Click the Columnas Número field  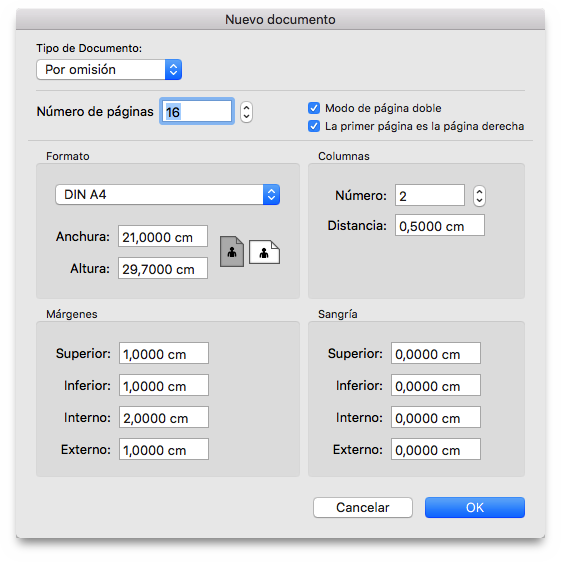430,195
